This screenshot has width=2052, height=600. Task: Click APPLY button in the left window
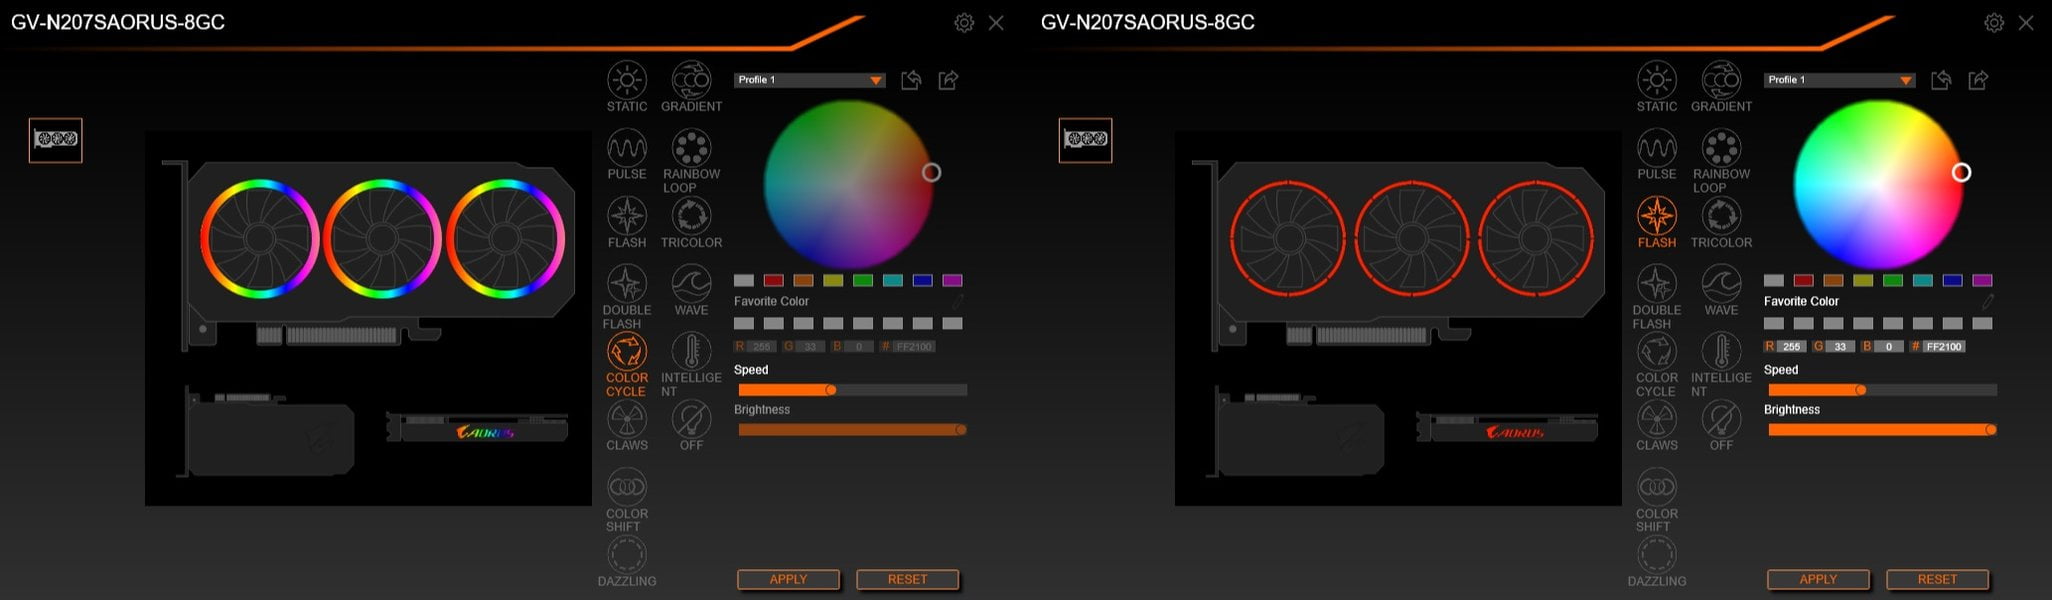788,579
